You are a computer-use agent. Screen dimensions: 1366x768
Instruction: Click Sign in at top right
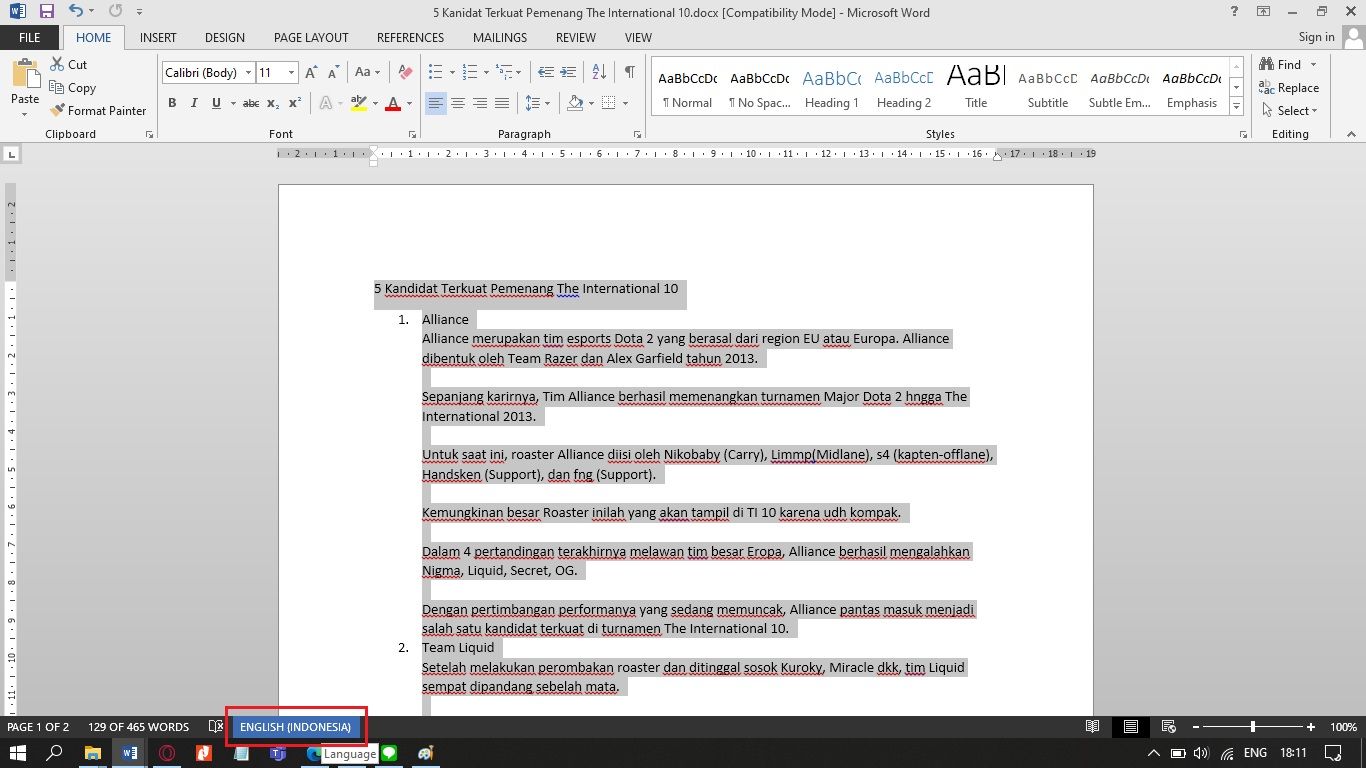click(x=1316, y=38)
